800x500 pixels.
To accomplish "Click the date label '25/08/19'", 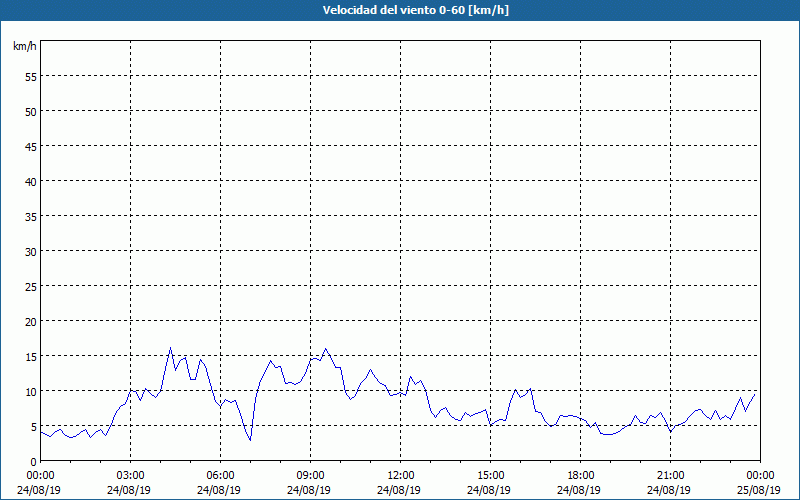I will pos(759,490).
